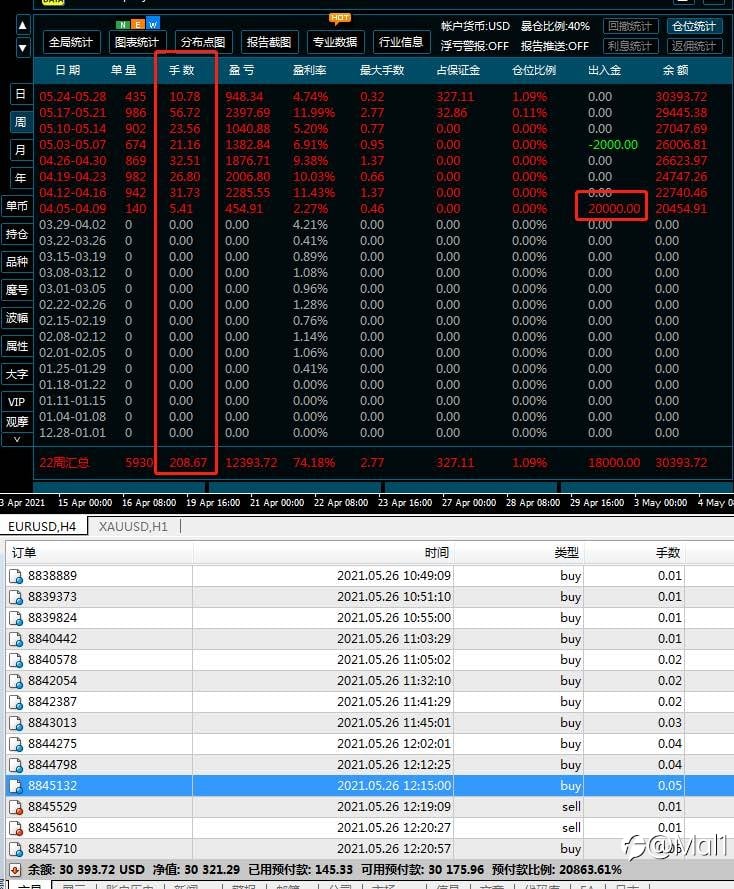Toggle the 月 monthly period view
The height and width of the screenshot is (889, 734).
click(20, 150)
